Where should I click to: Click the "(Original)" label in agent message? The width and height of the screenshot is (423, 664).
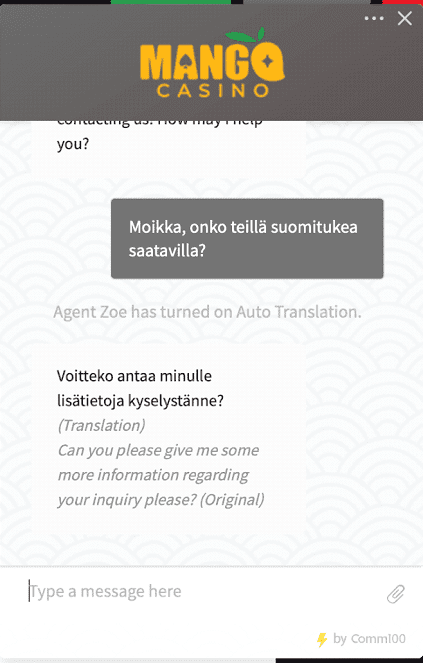[232, 500]
